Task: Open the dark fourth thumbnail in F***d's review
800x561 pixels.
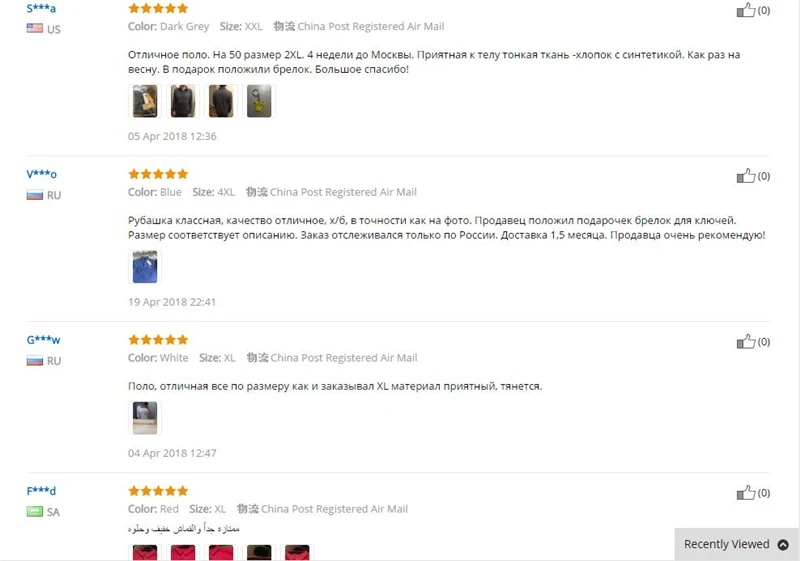Action: (259, 552)
